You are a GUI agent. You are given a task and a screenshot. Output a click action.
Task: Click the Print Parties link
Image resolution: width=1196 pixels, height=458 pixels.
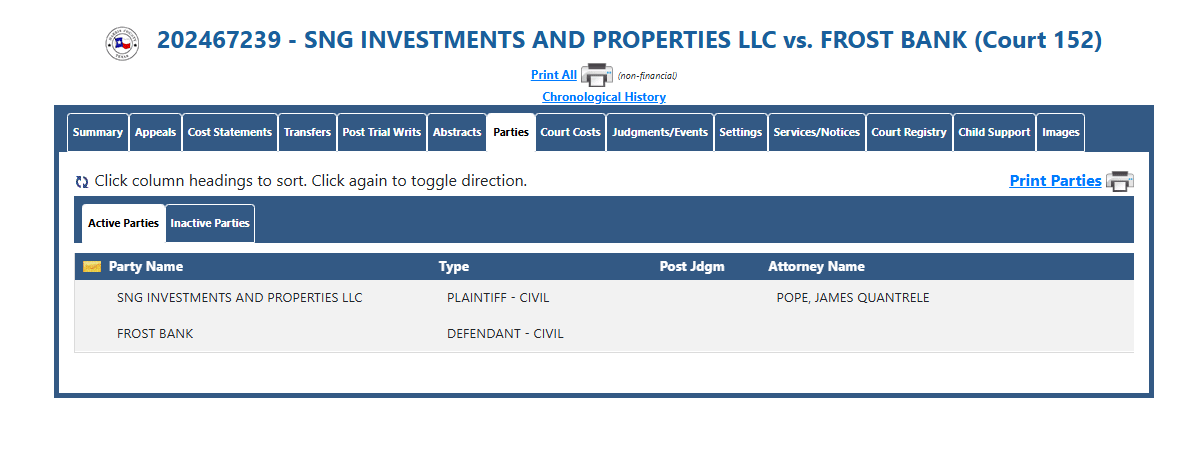(x=1055, y=181)
